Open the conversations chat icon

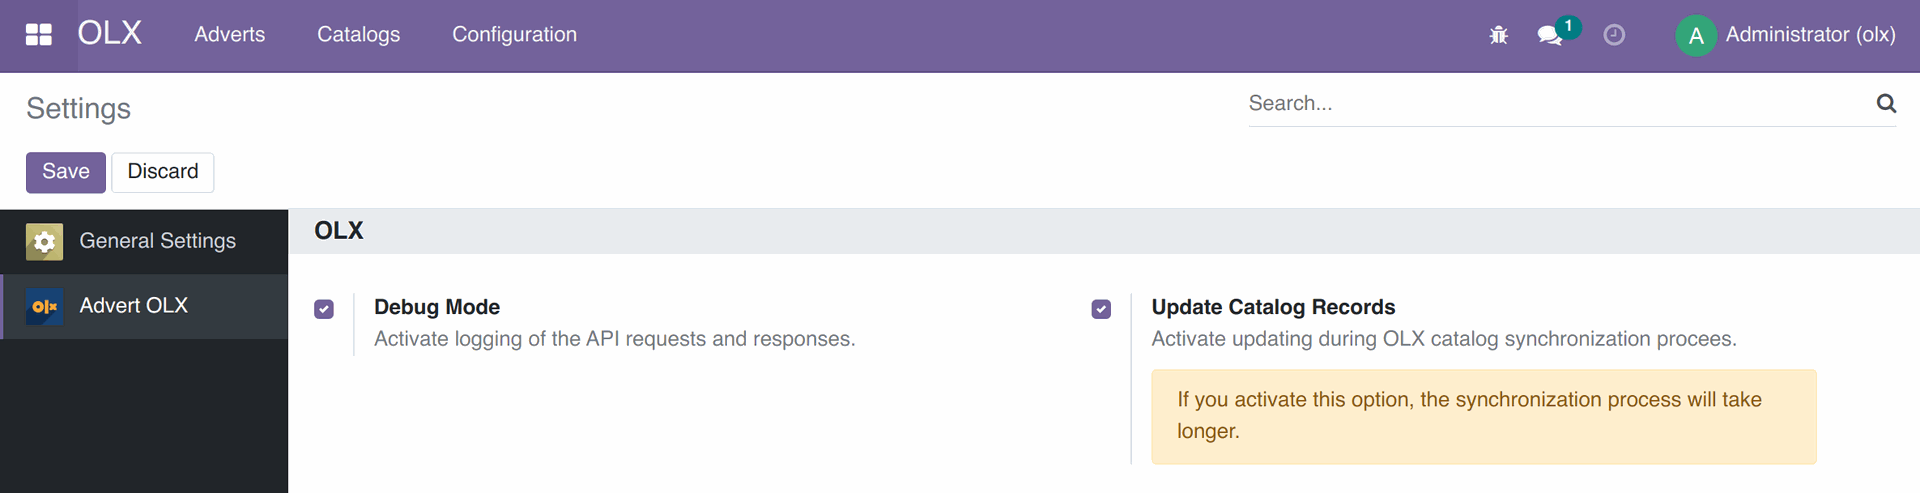point(1550,36)
